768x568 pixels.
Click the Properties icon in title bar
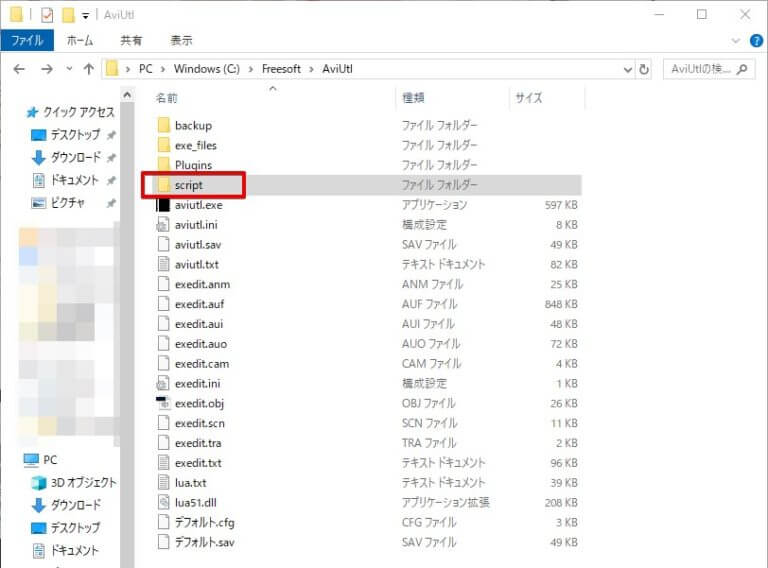click(46, 15)
